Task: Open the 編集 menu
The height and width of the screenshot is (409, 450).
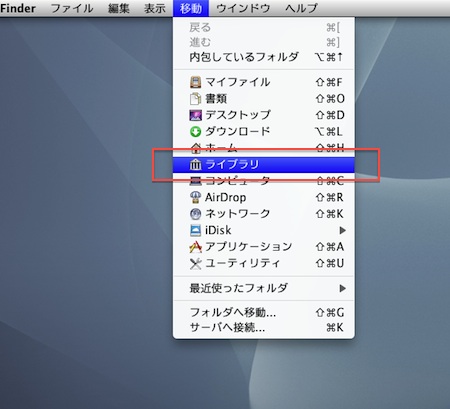Action: (x=119, y=8)
